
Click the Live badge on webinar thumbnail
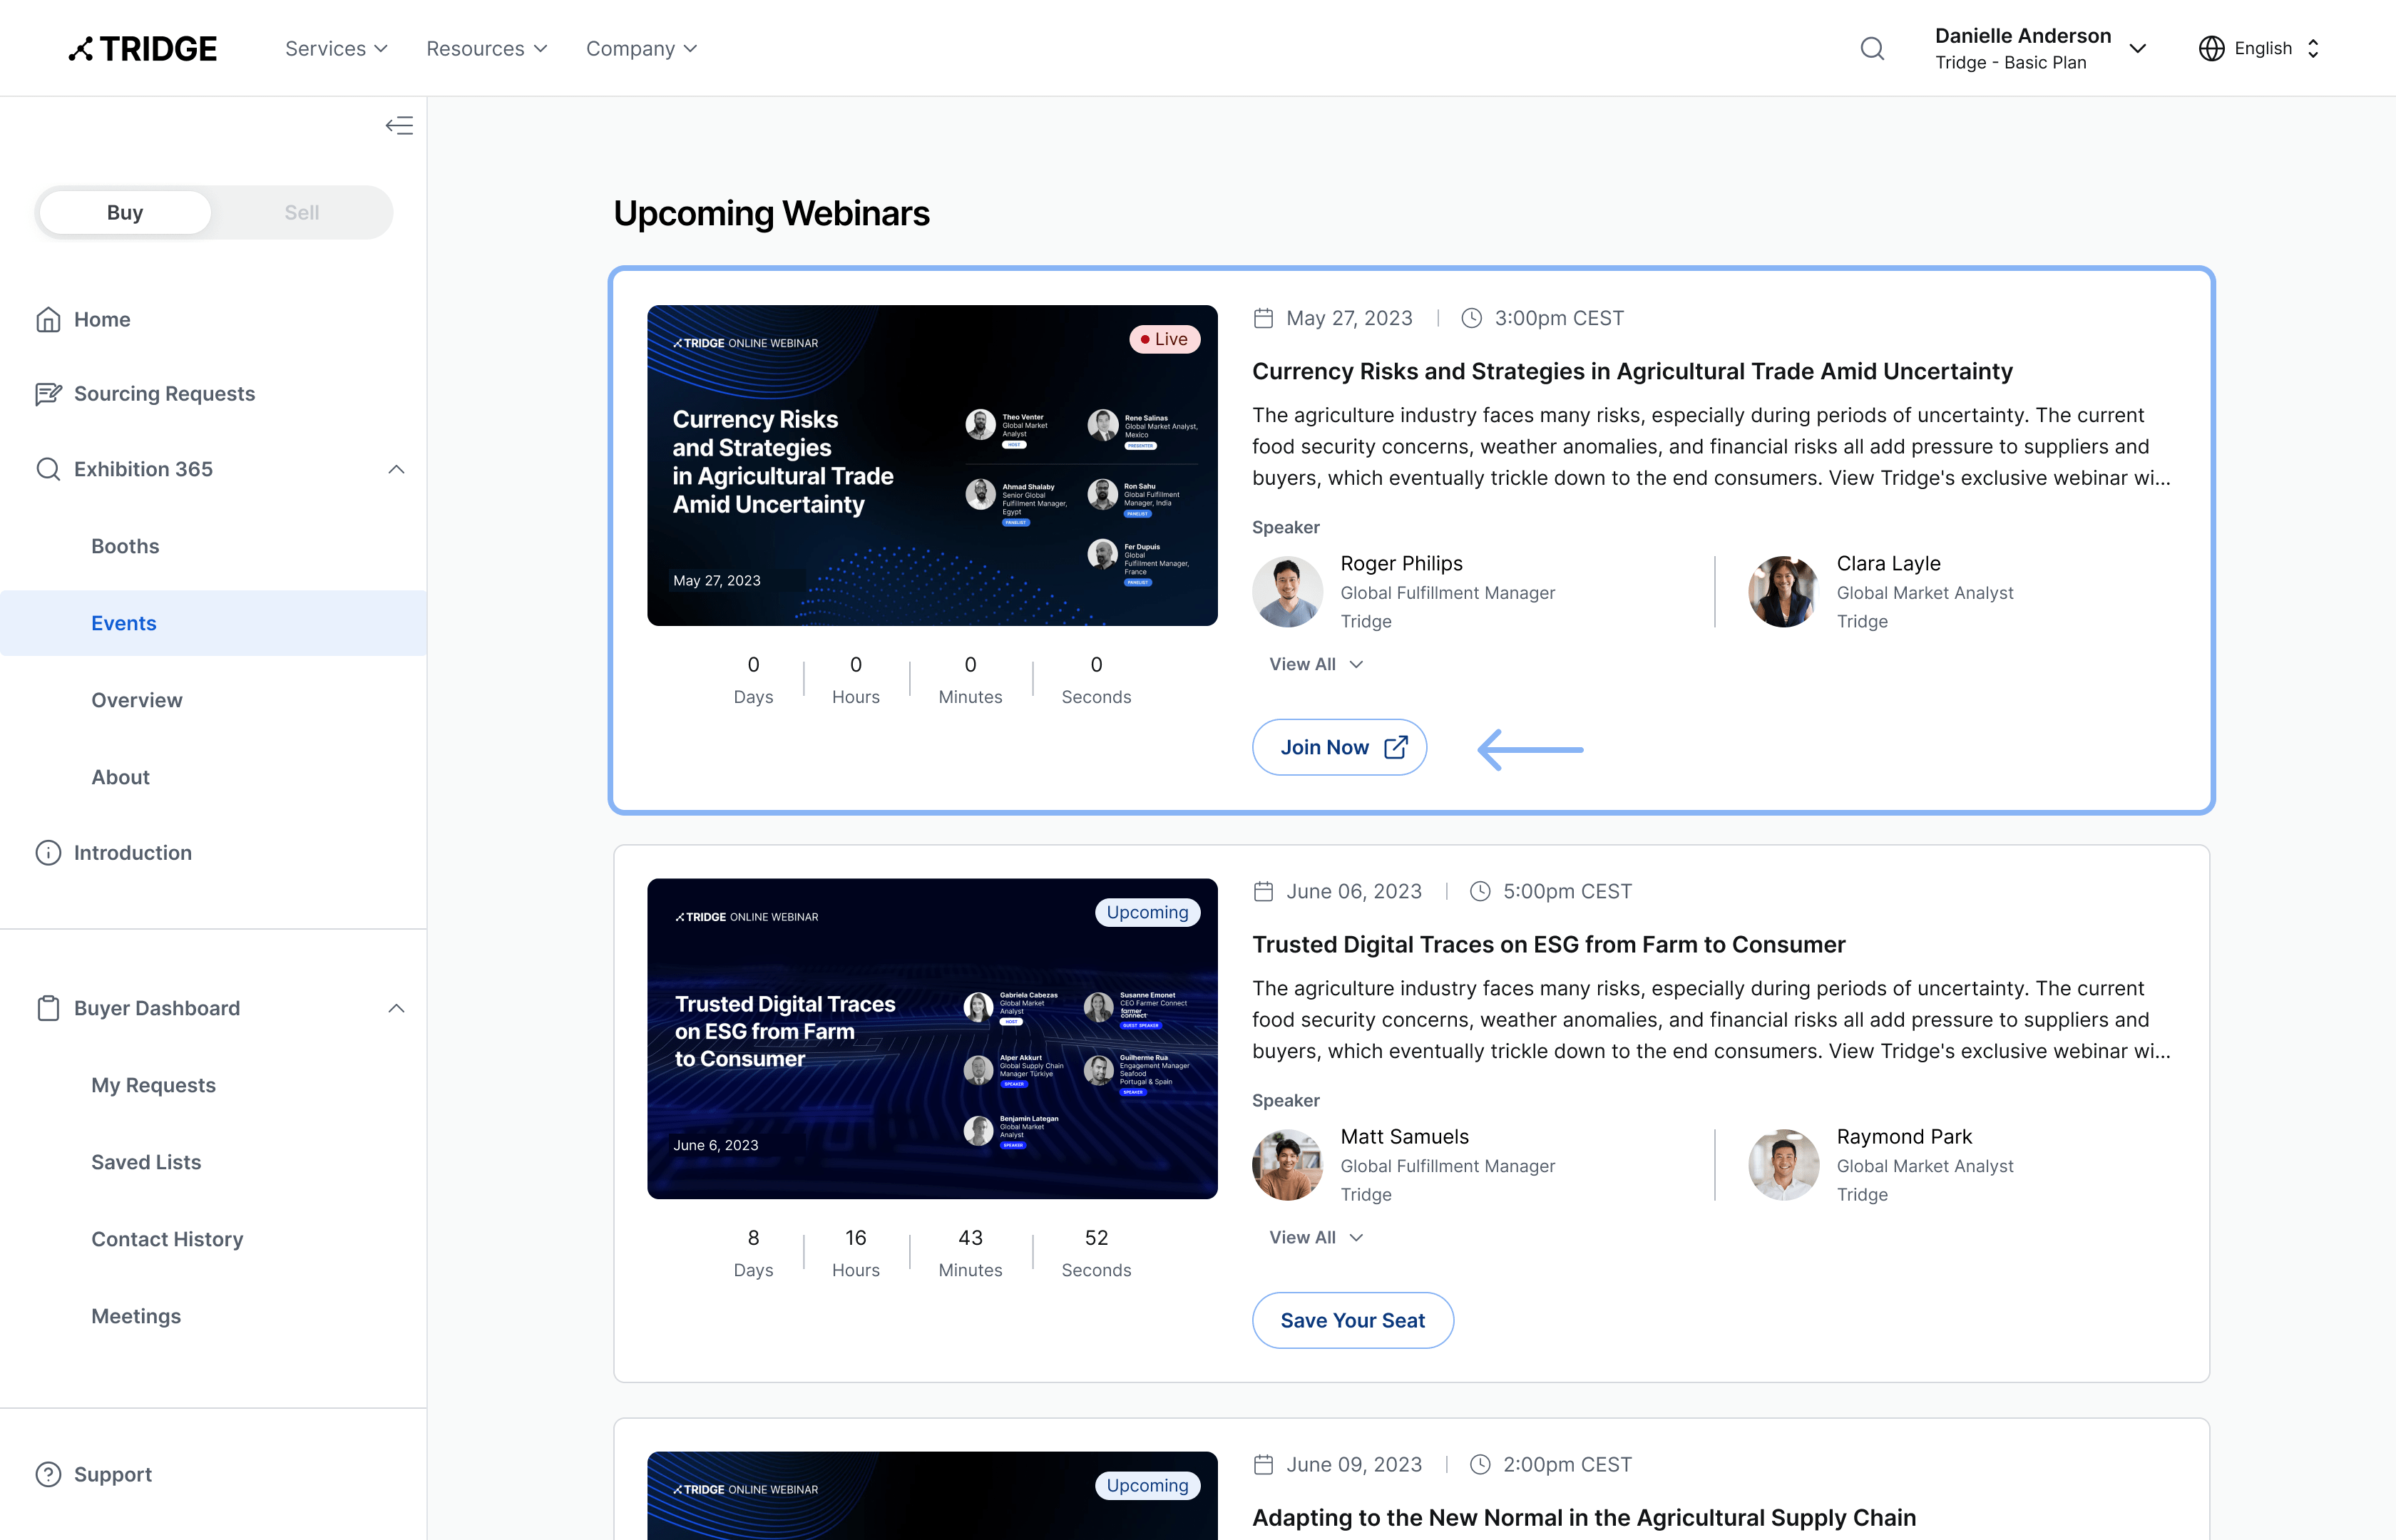click(x=1164, y=339)
